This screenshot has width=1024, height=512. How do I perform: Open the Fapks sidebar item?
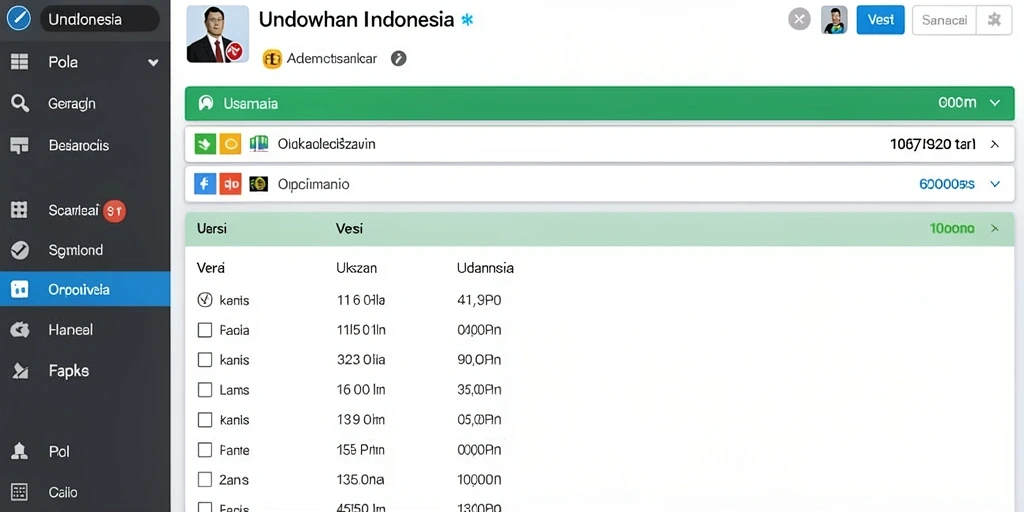(x=85, y=371)
